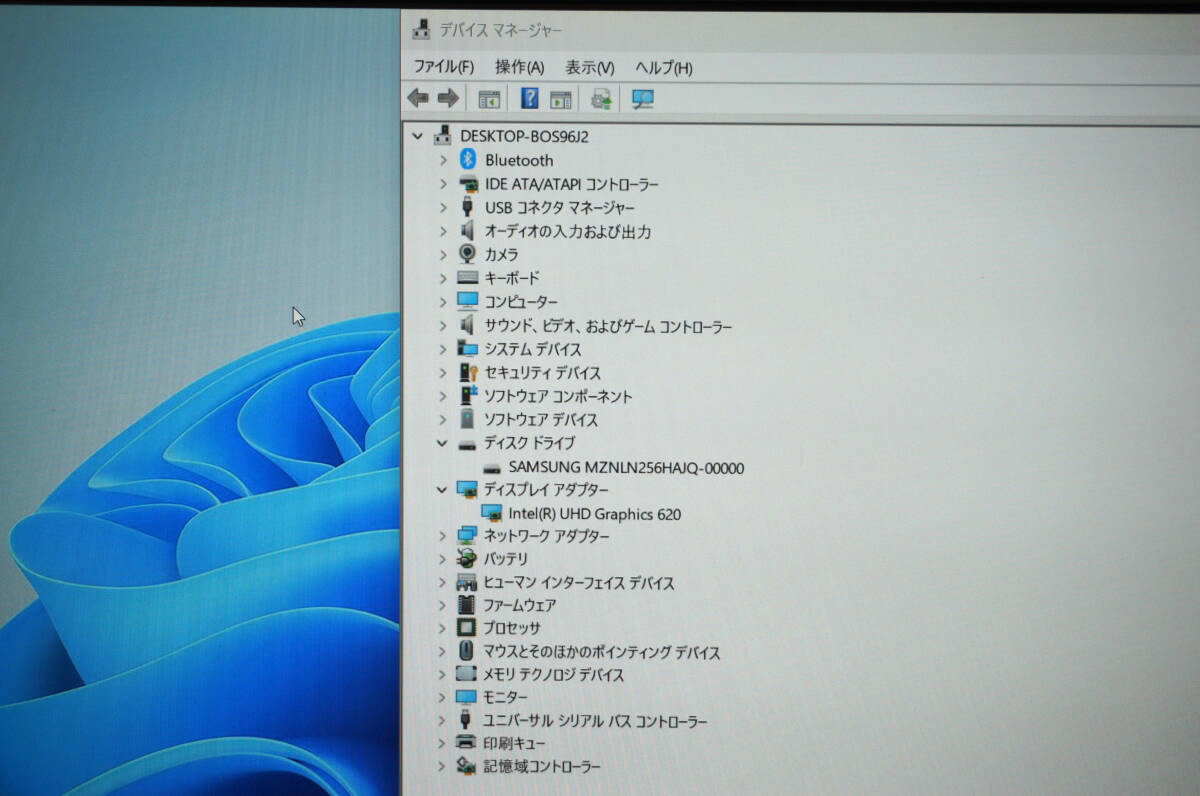The height and width of the screenshot is (796, 1200).
Task: Click the webcam icon beside カメラ
Action: click(467, 254)
